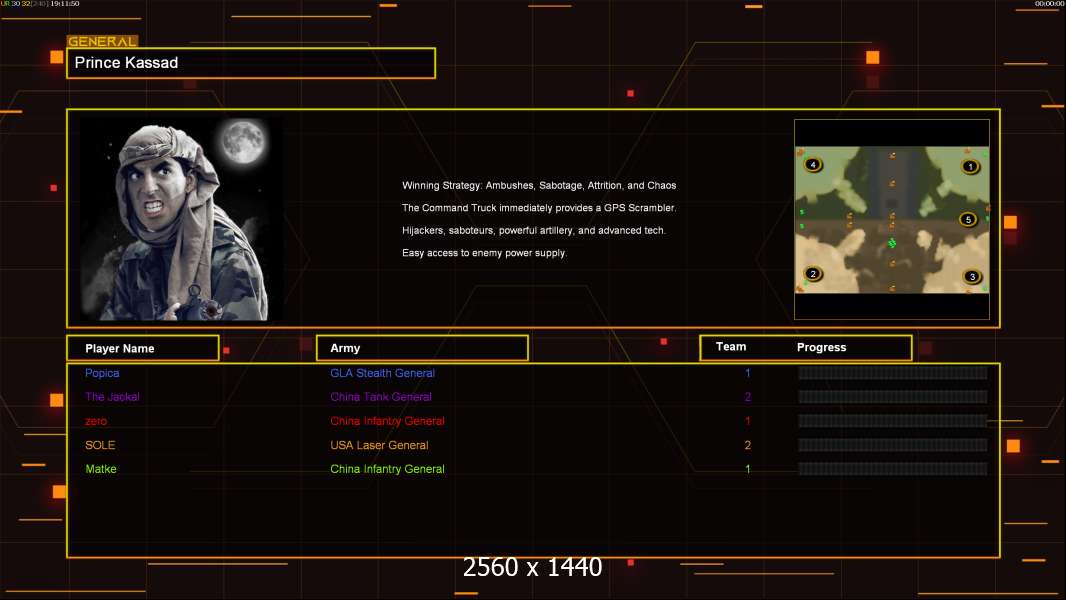Click The Jackal's loading progress bar
The width and height of the screenshot is (1066, 600).
pos(893,397)
